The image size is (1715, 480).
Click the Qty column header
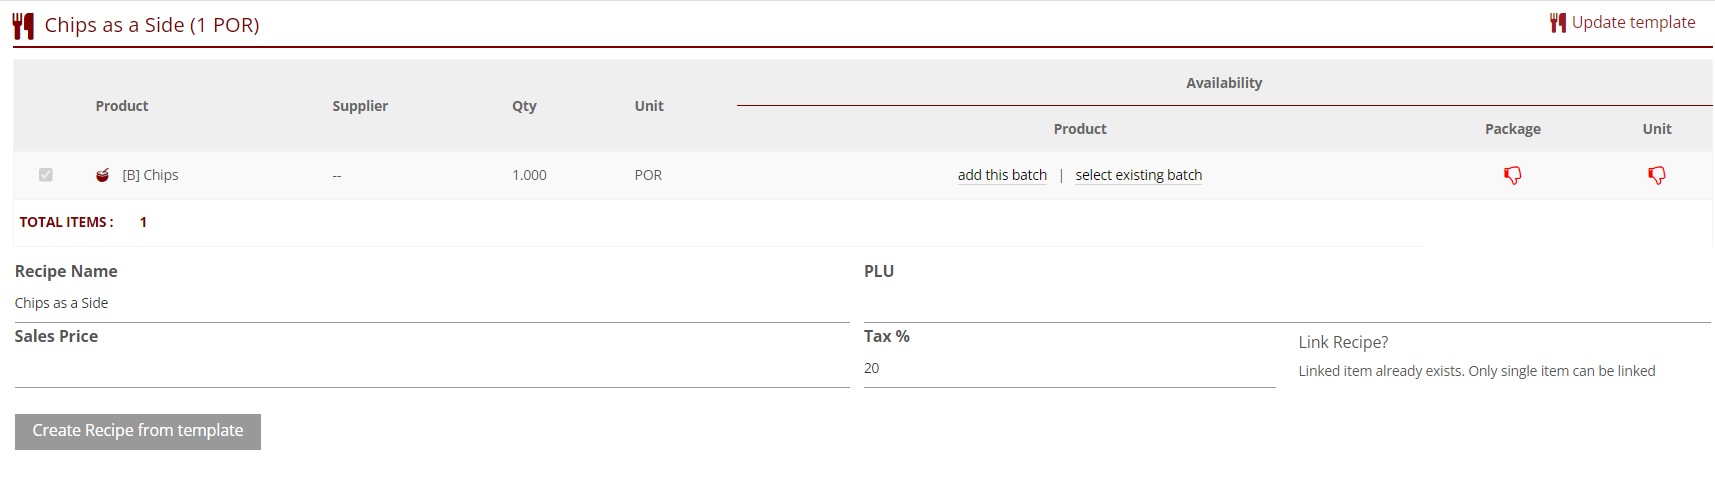click(524, 106)
